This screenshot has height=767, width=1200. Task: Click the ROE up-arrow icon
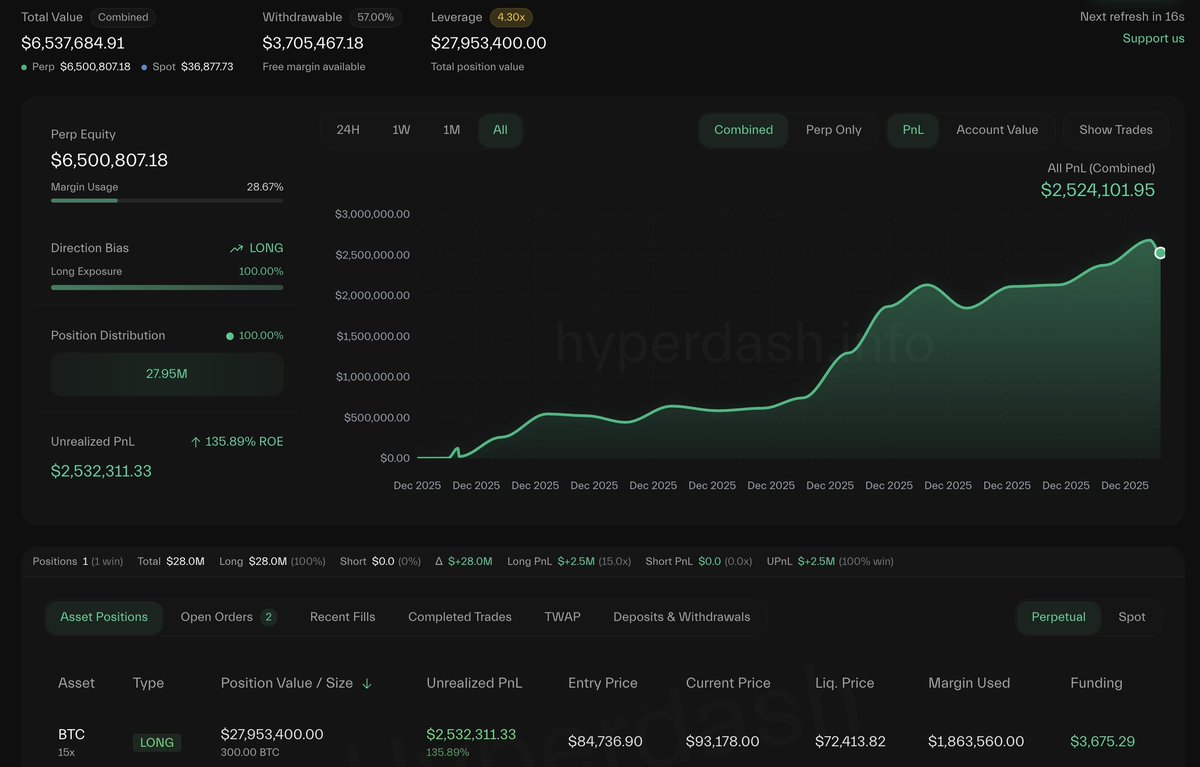pyautogui.click(x=196, y=441)
